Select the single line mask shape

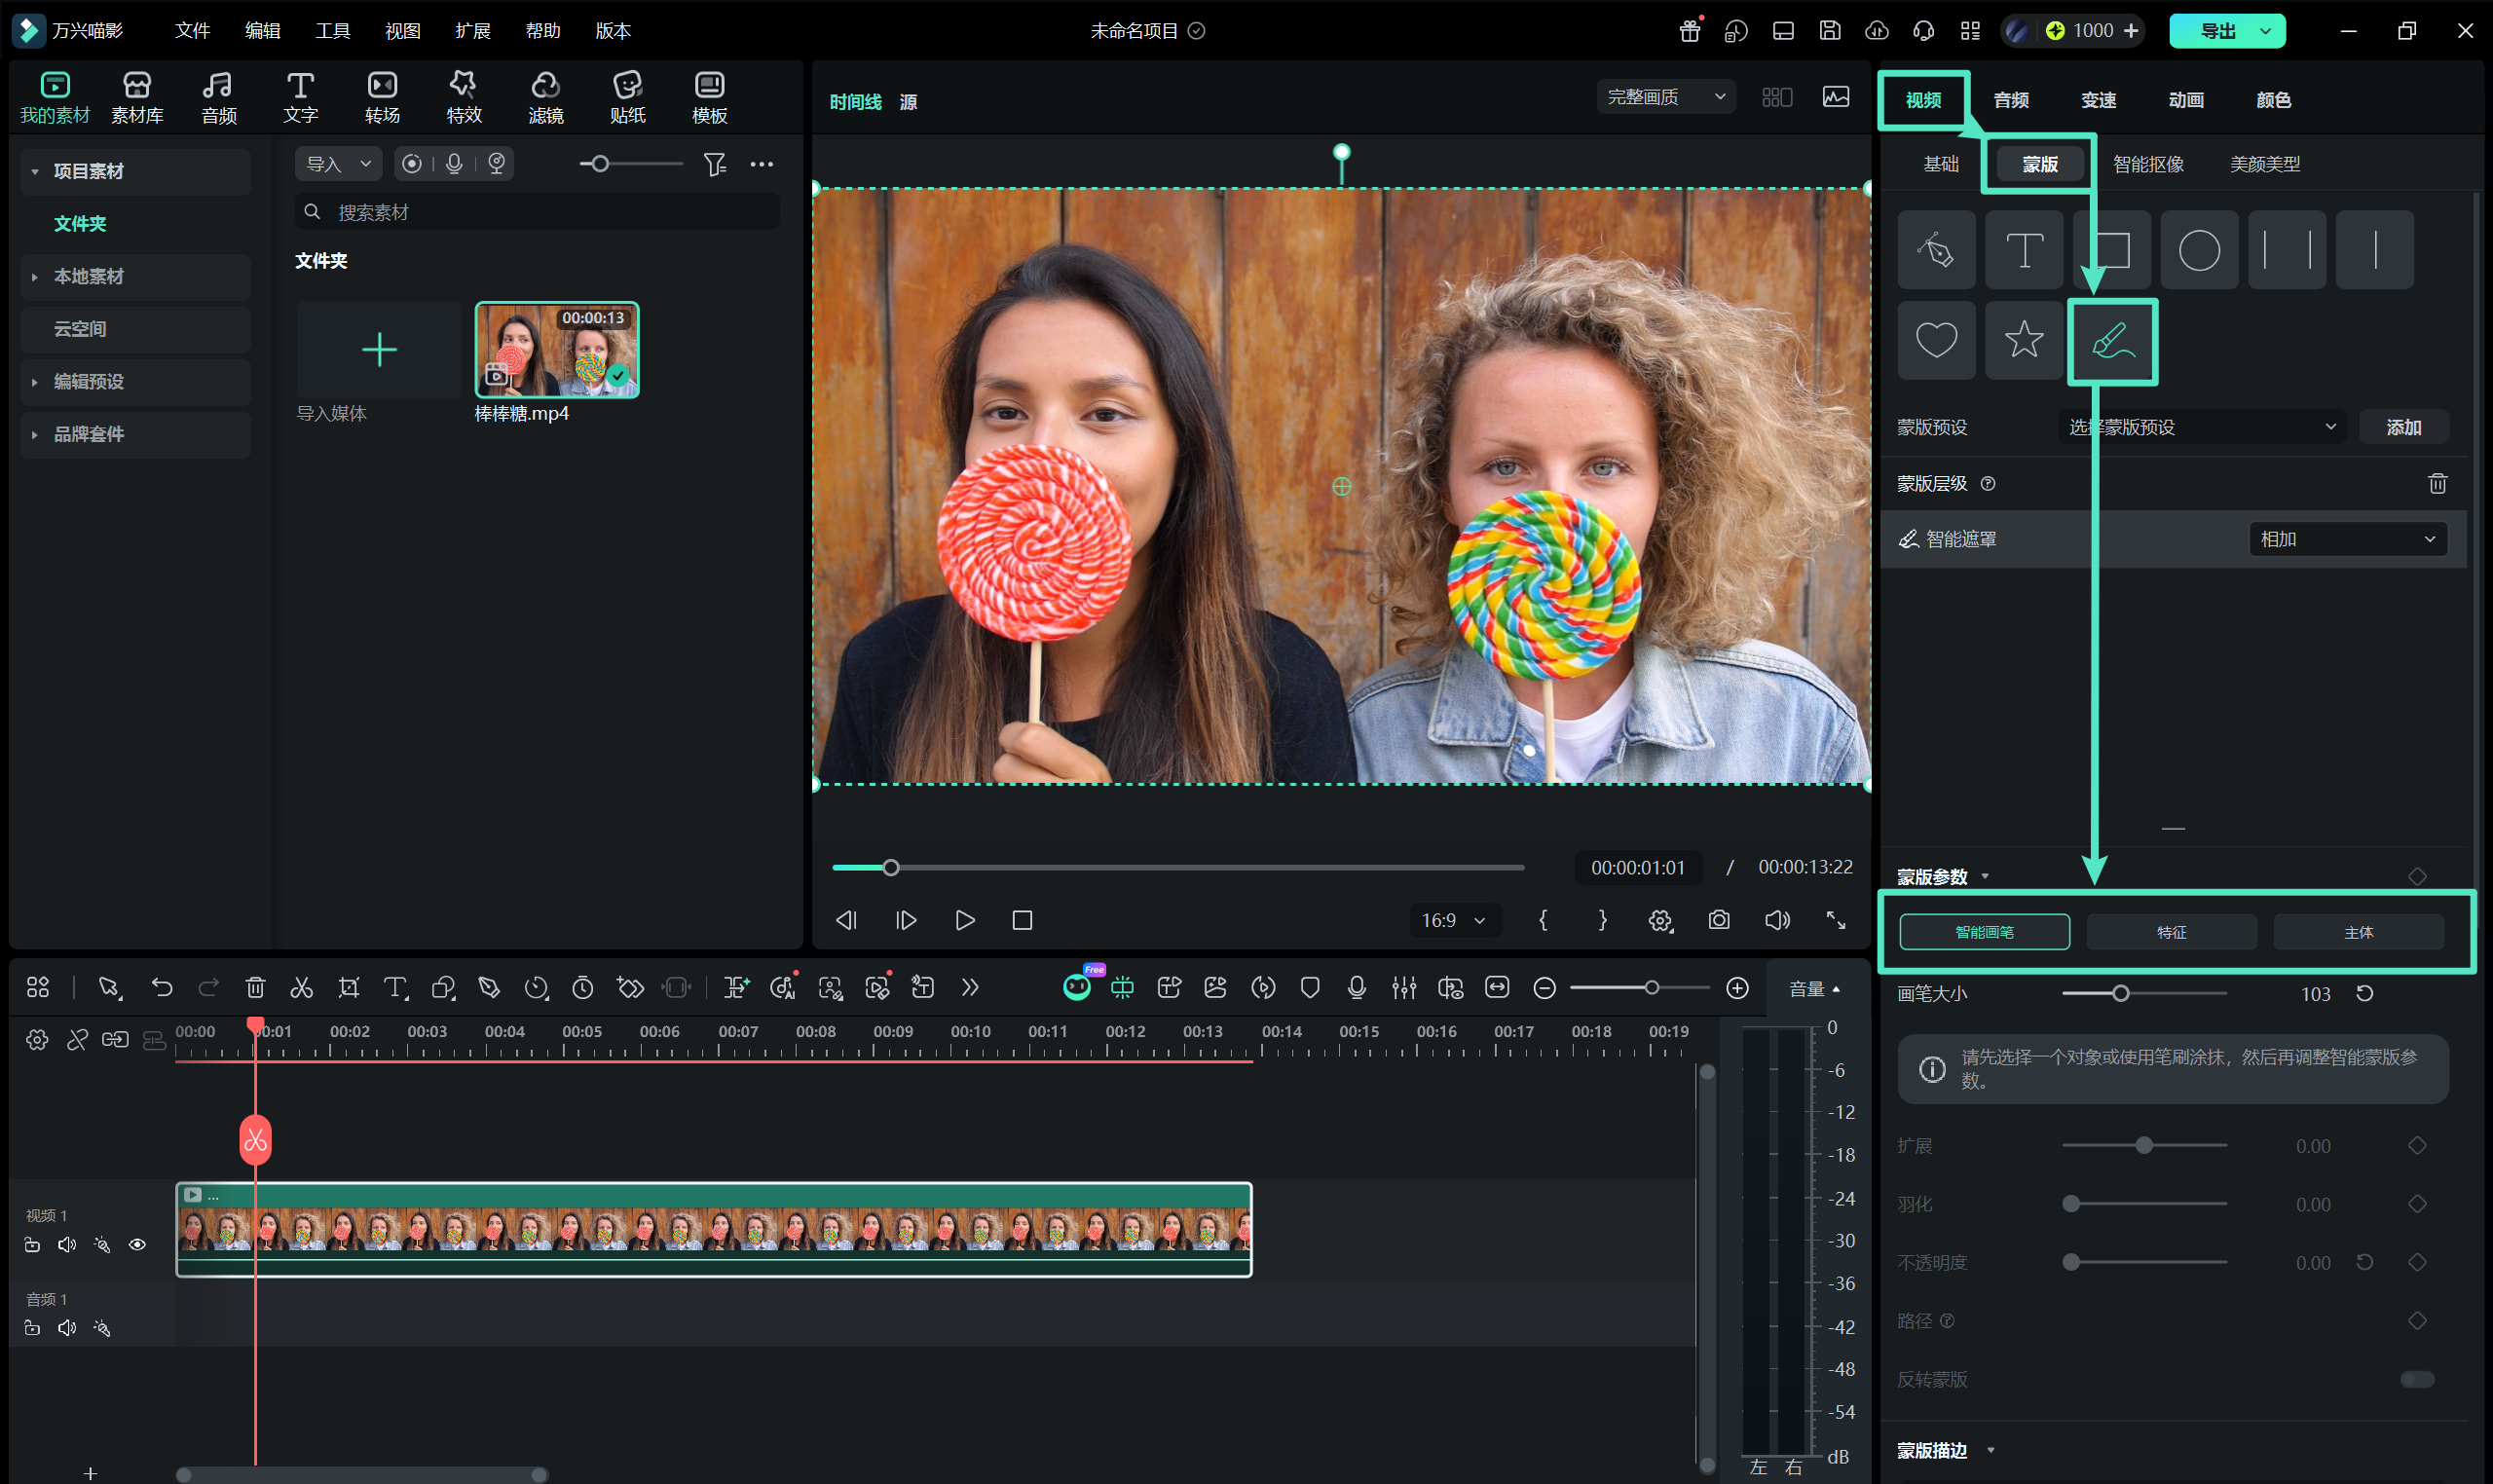[x=2375, y=250]
